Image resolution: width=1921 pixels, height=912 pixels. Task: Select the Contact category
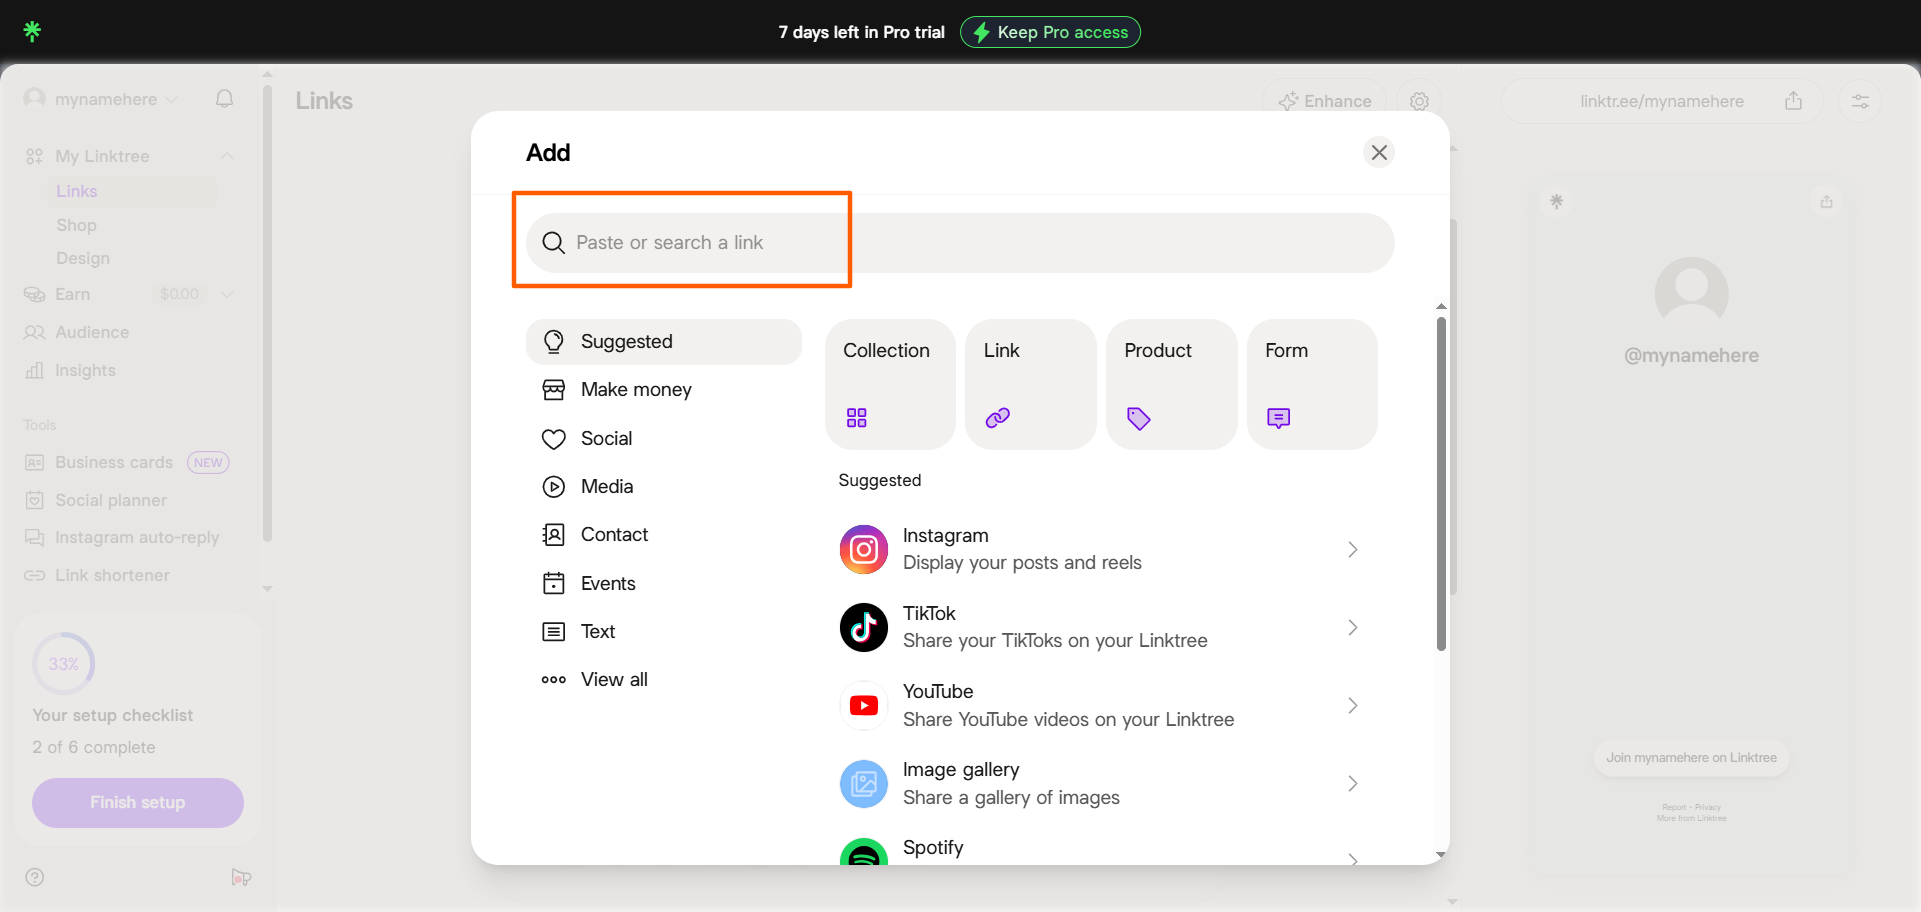tap(664, 535)
